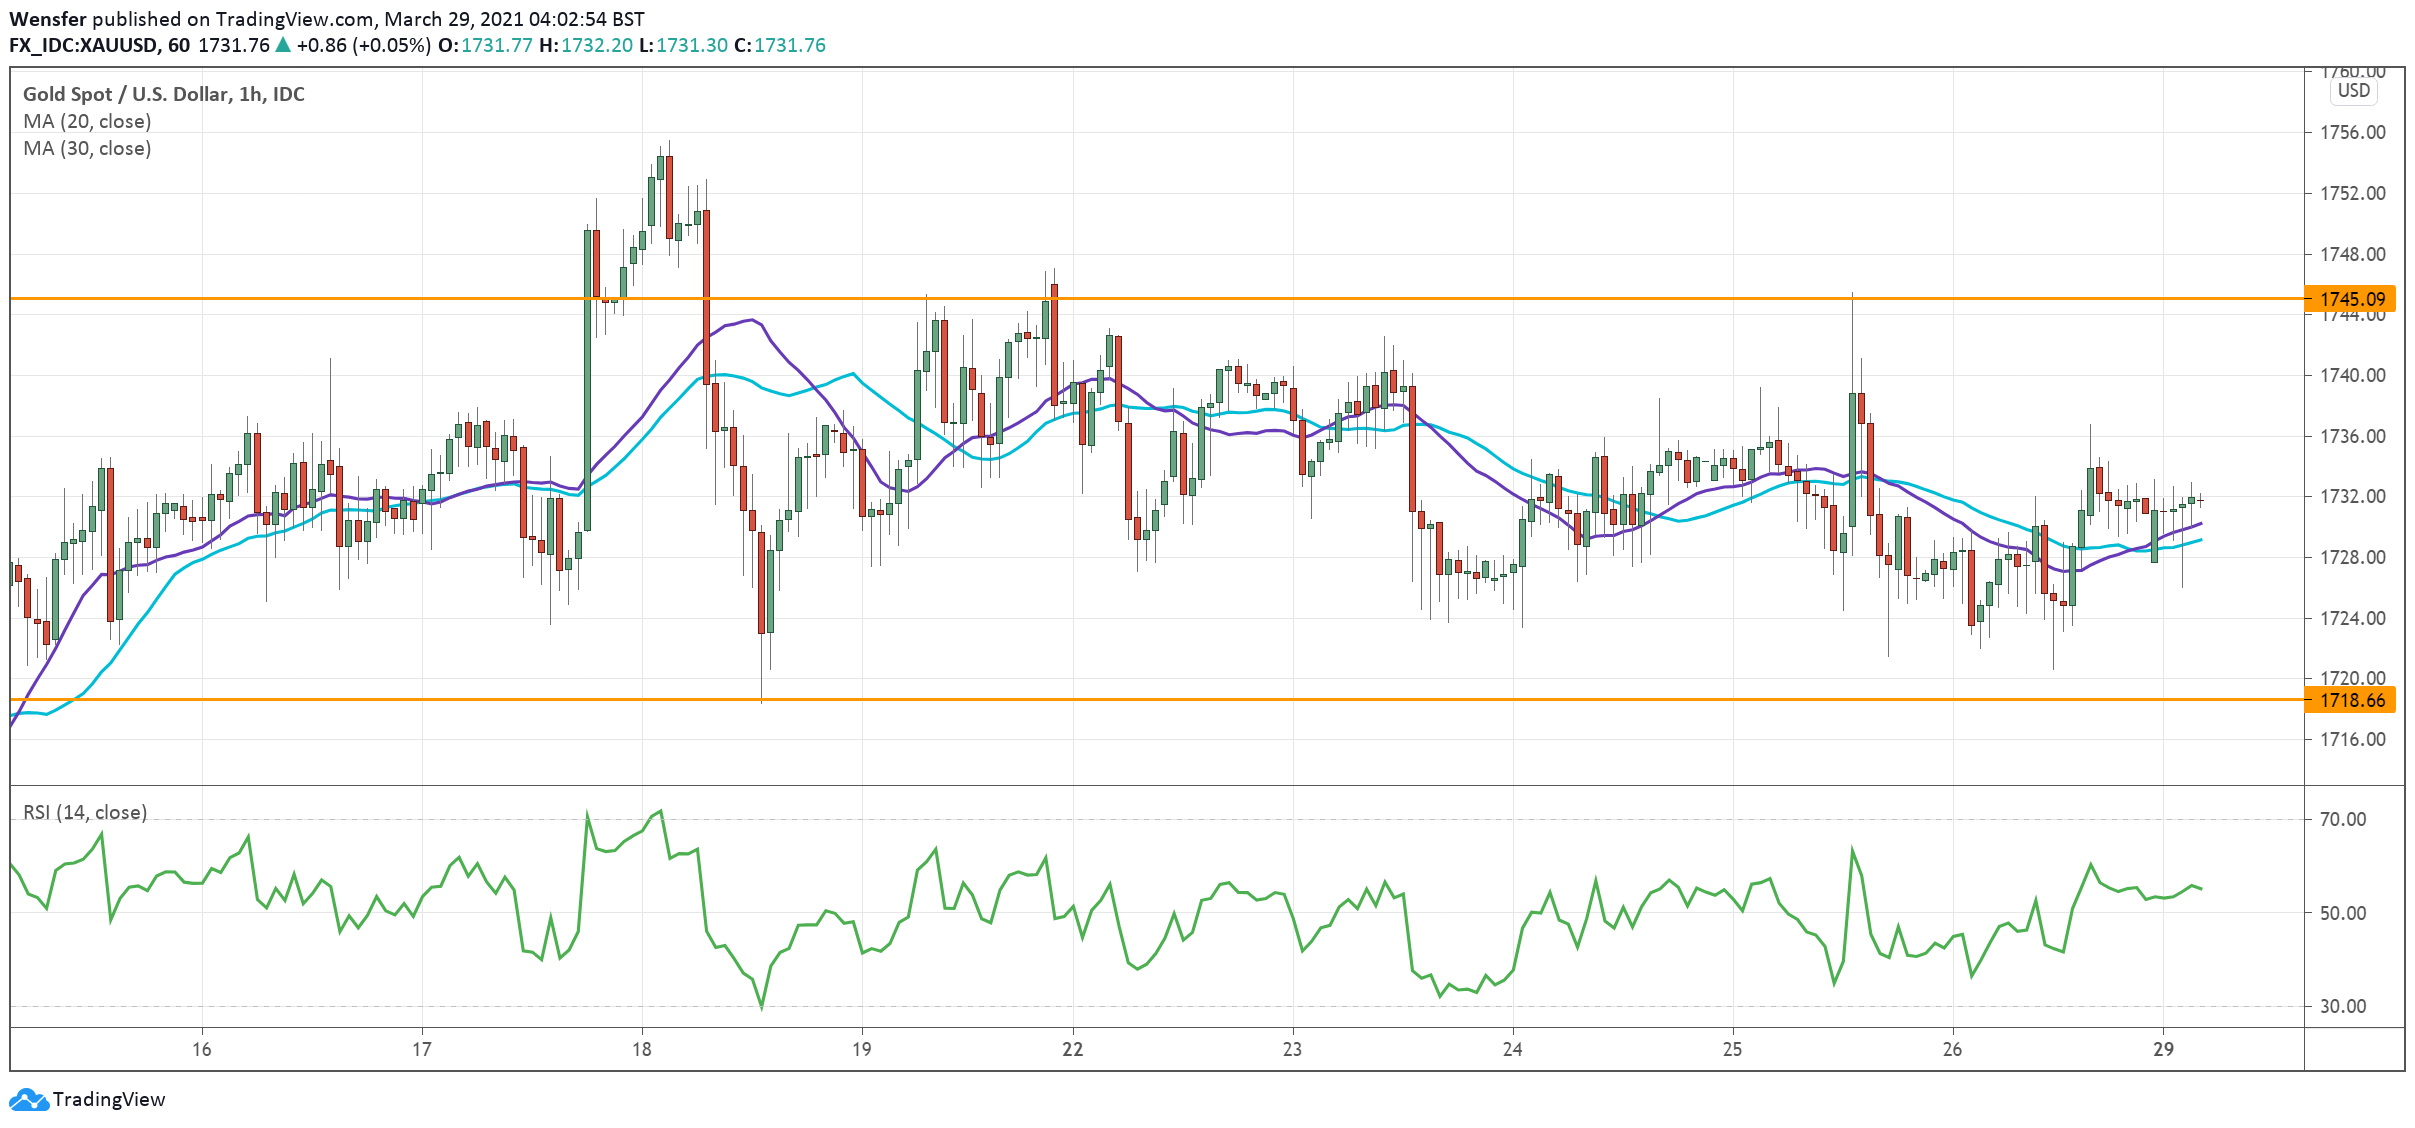Click the TradingView cloud logo icon
The height and width of the screenshot is (1128, 2415).
tap(28, 1100)
